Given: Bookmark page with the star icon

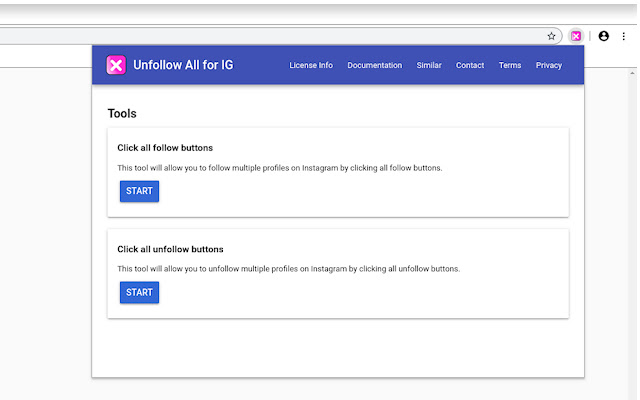Looking at the screenshot, I should point(551,36).
